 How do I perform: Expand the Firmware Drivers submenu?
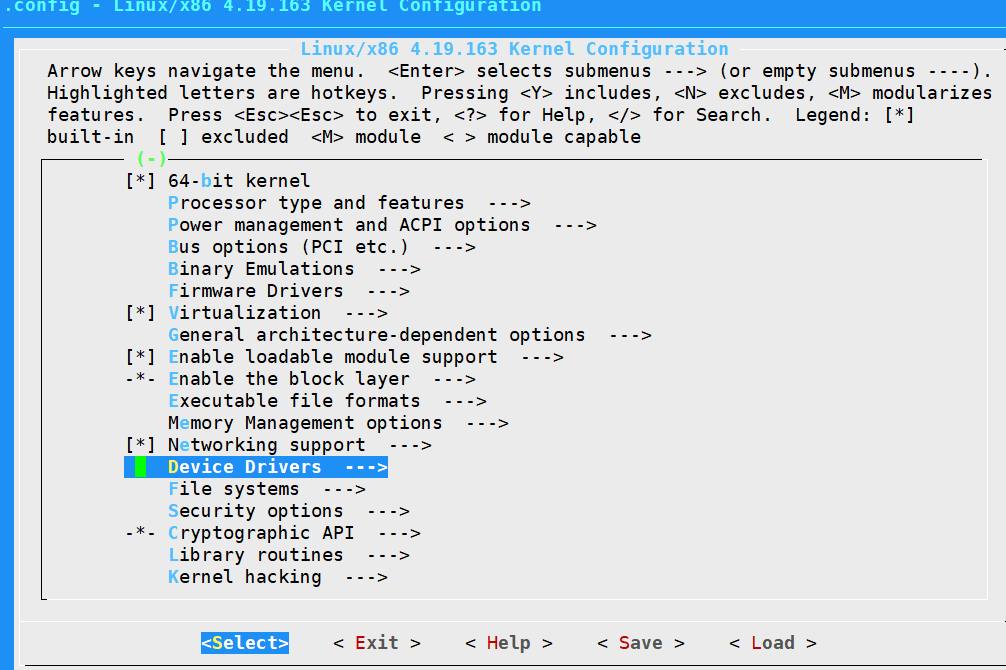click(x=254, y=290)
